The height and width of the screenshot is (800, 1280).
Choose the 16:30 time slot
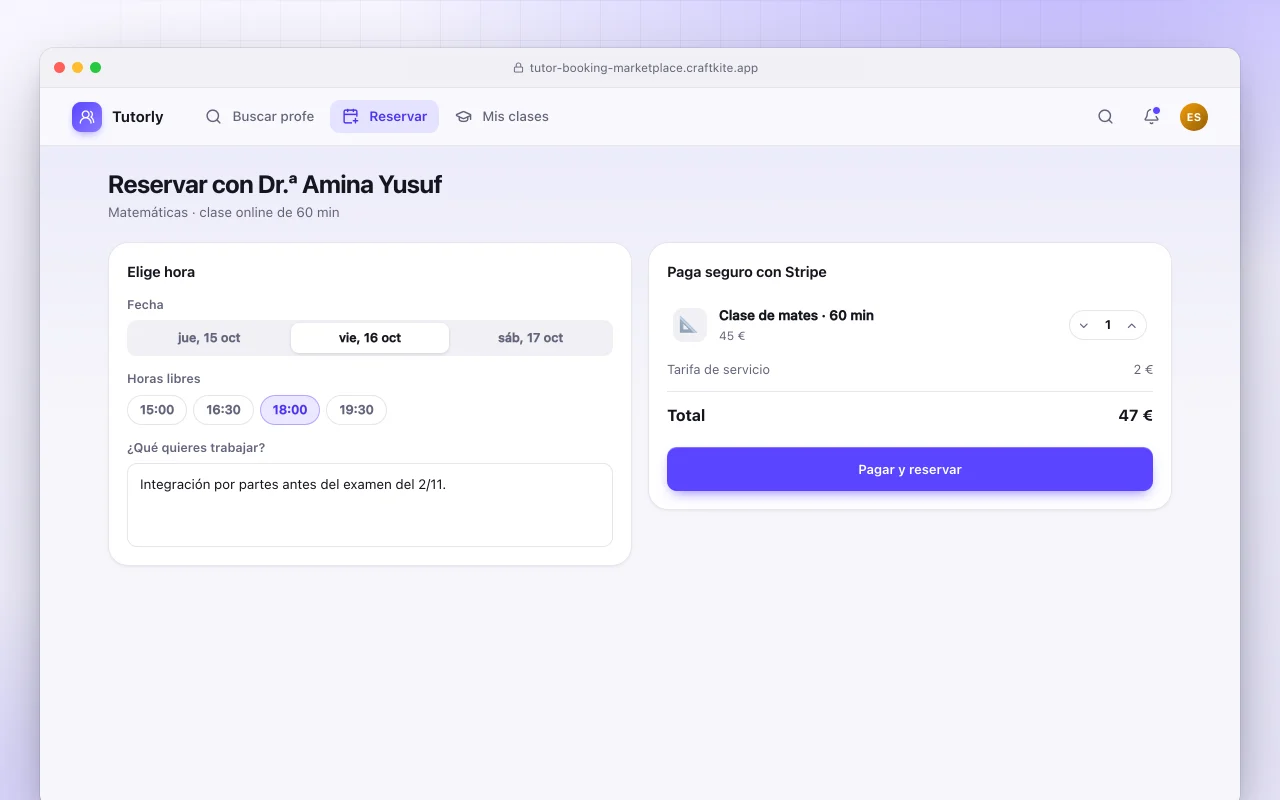click(x=224, y=410)
